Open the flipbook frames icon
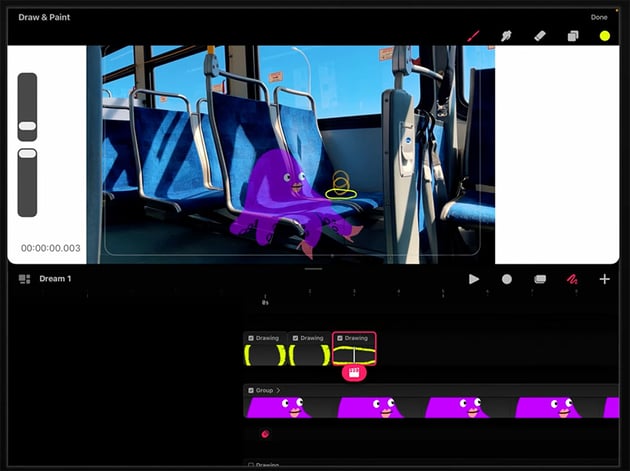Screen dimensions: 630x471 point(540,279)
